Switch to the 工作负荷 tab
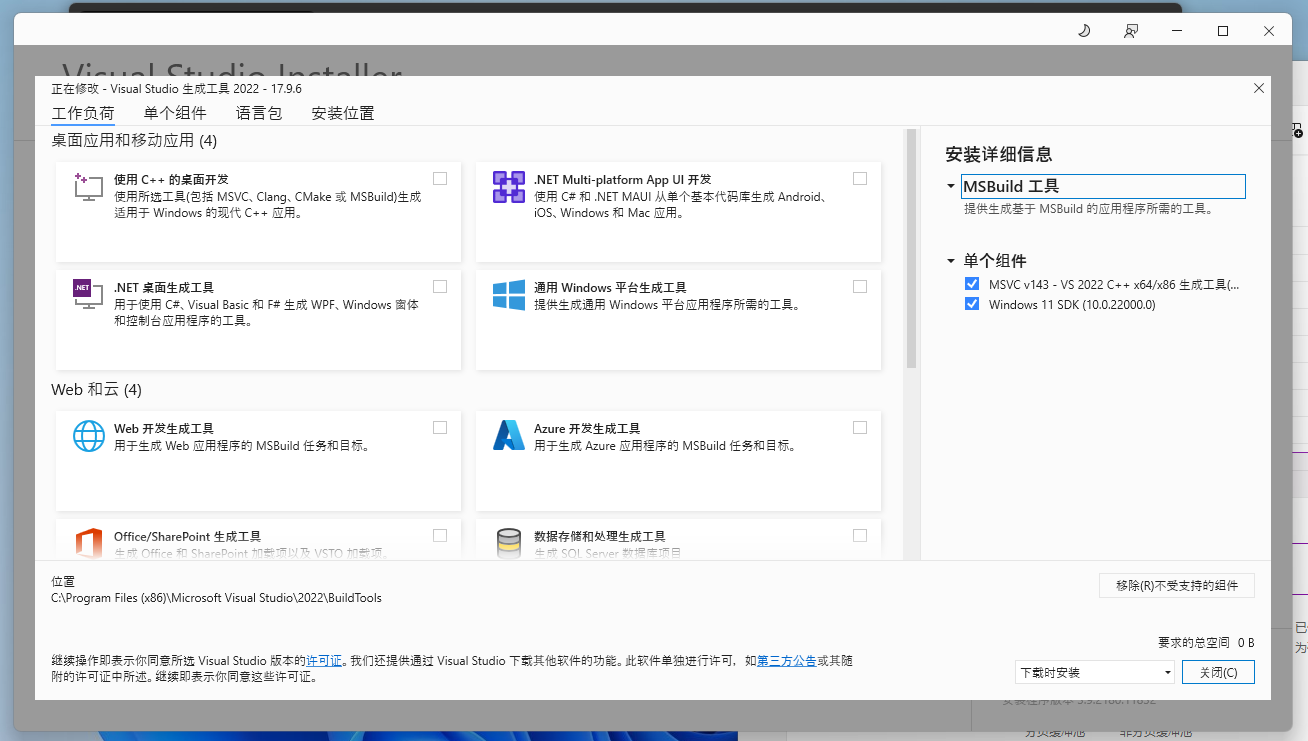The image size is (1308, 741). (83, 113)
